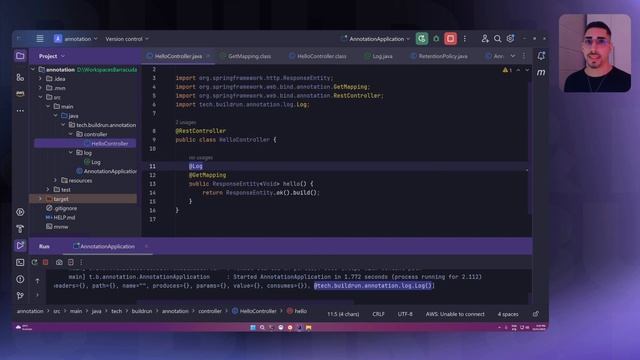Expand the target folder

coord(40,199)
